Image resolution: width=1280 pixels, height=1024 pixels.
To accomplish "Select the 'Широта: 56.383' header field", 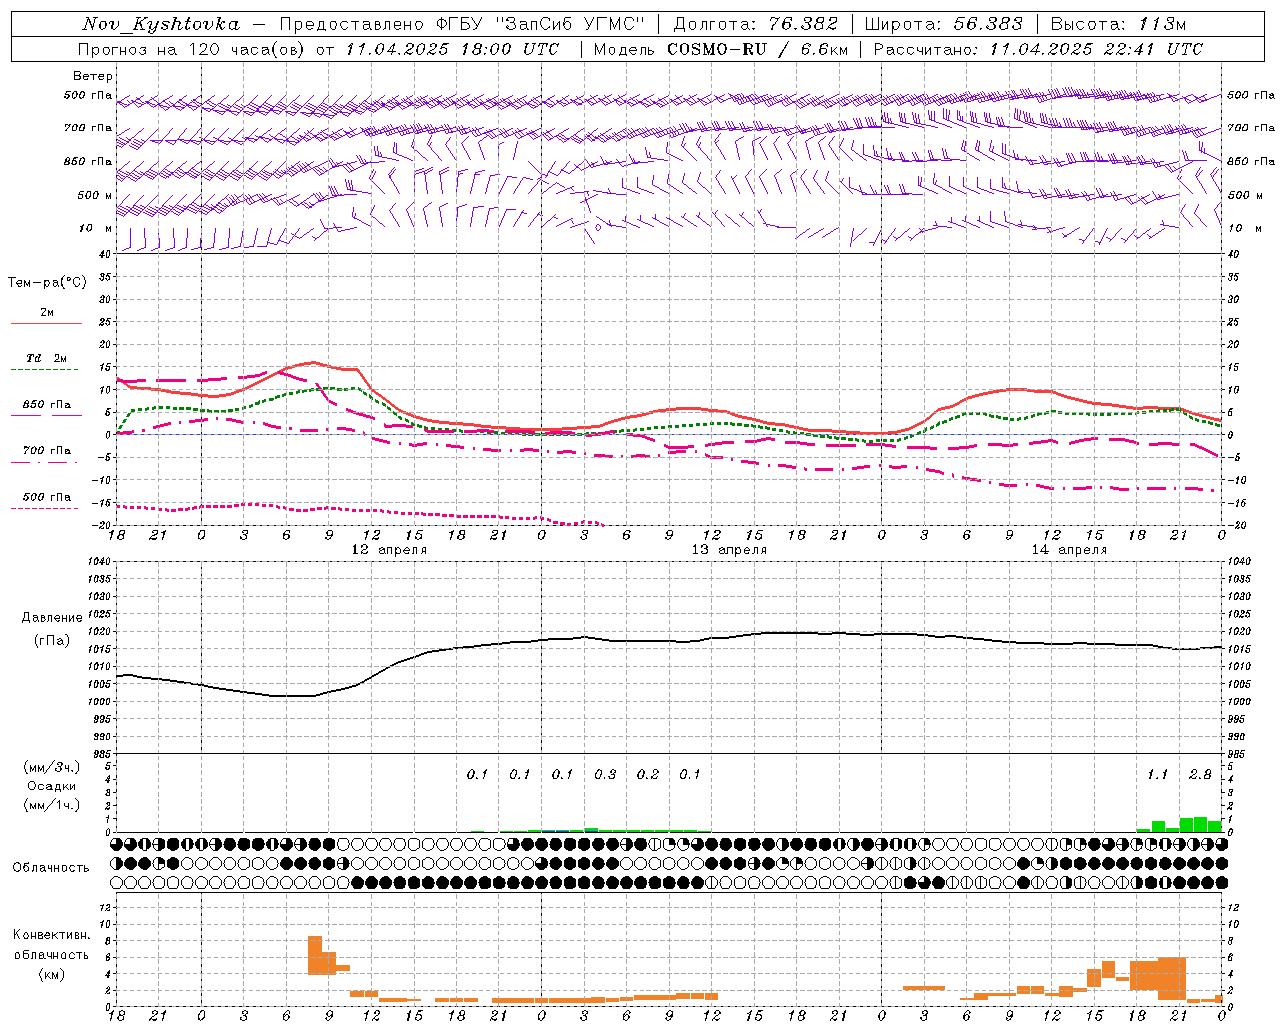I will click(943, 24).
